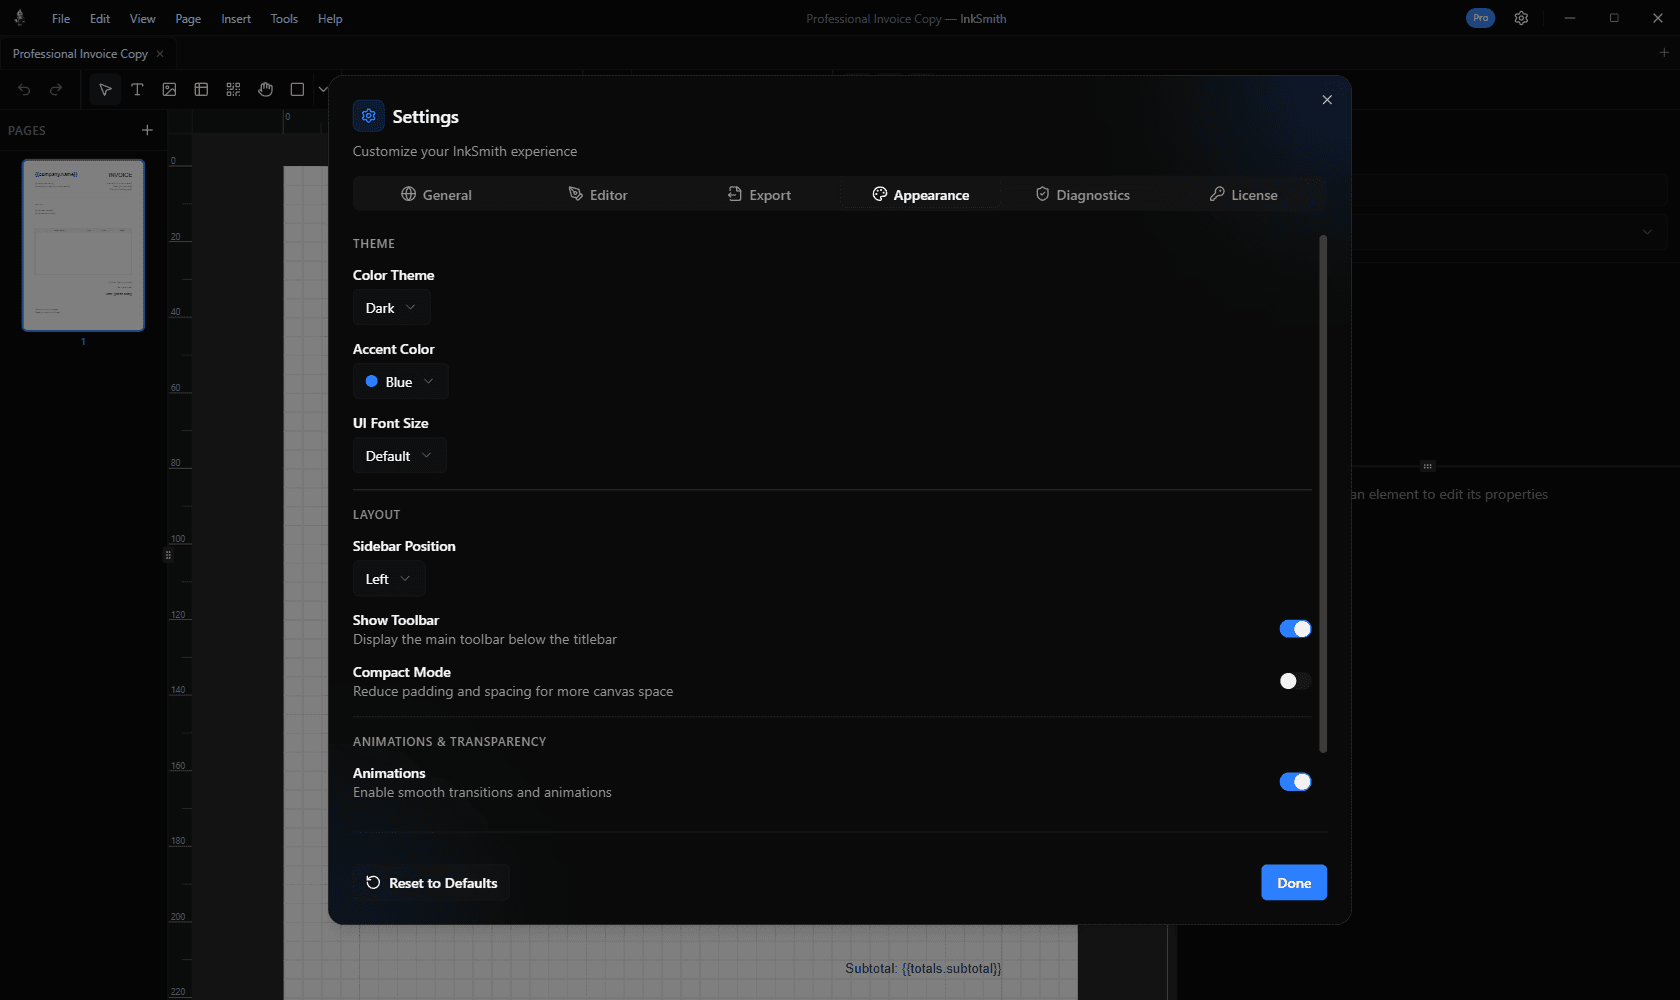Click the ANIMATIONS & TRANSPARENCY heading
This screenshot has height=1000, width=1680.
(450, 742)
